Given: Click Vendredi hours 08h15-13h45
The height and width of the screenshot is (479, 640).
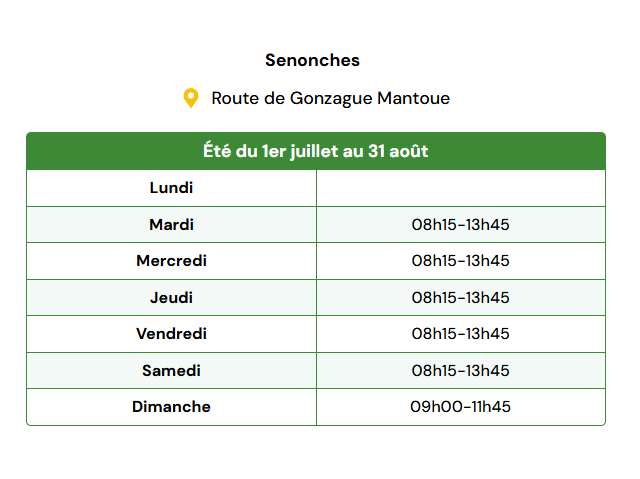Looking at the screenshot, I should click(x=460, y=334).
